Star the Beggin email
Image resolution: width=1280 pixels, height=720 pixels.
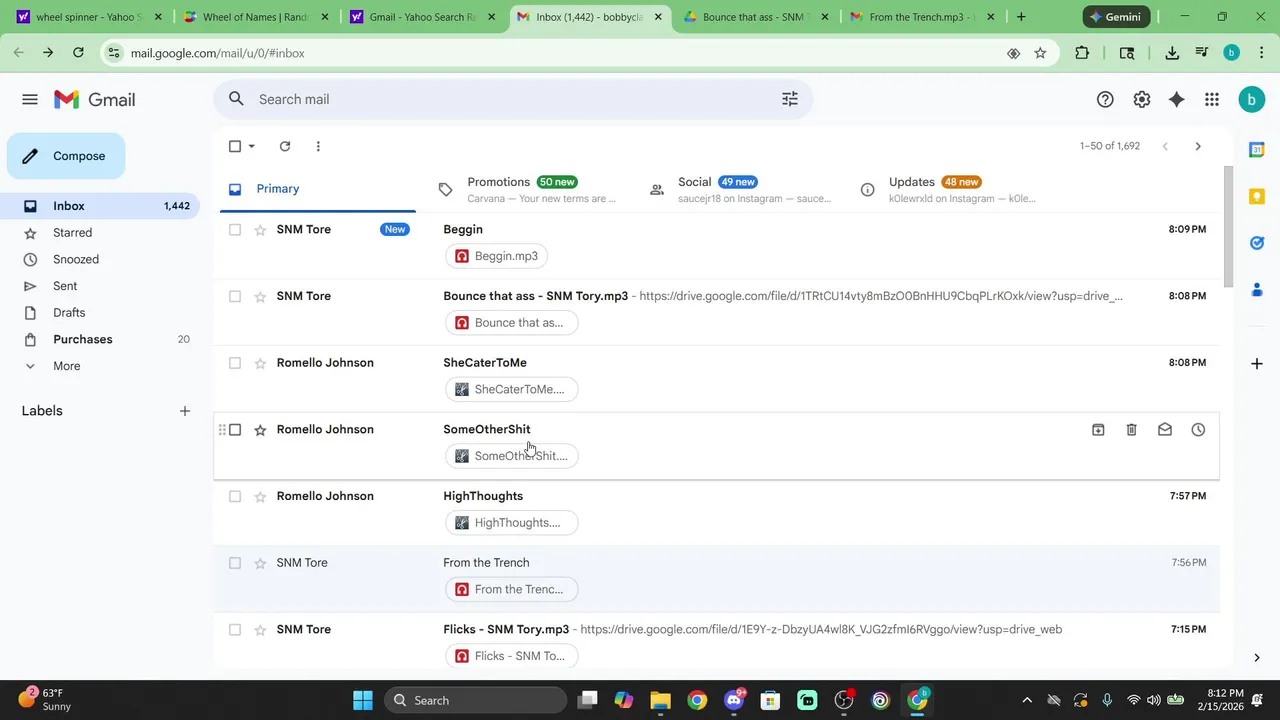tap(260, 229)
